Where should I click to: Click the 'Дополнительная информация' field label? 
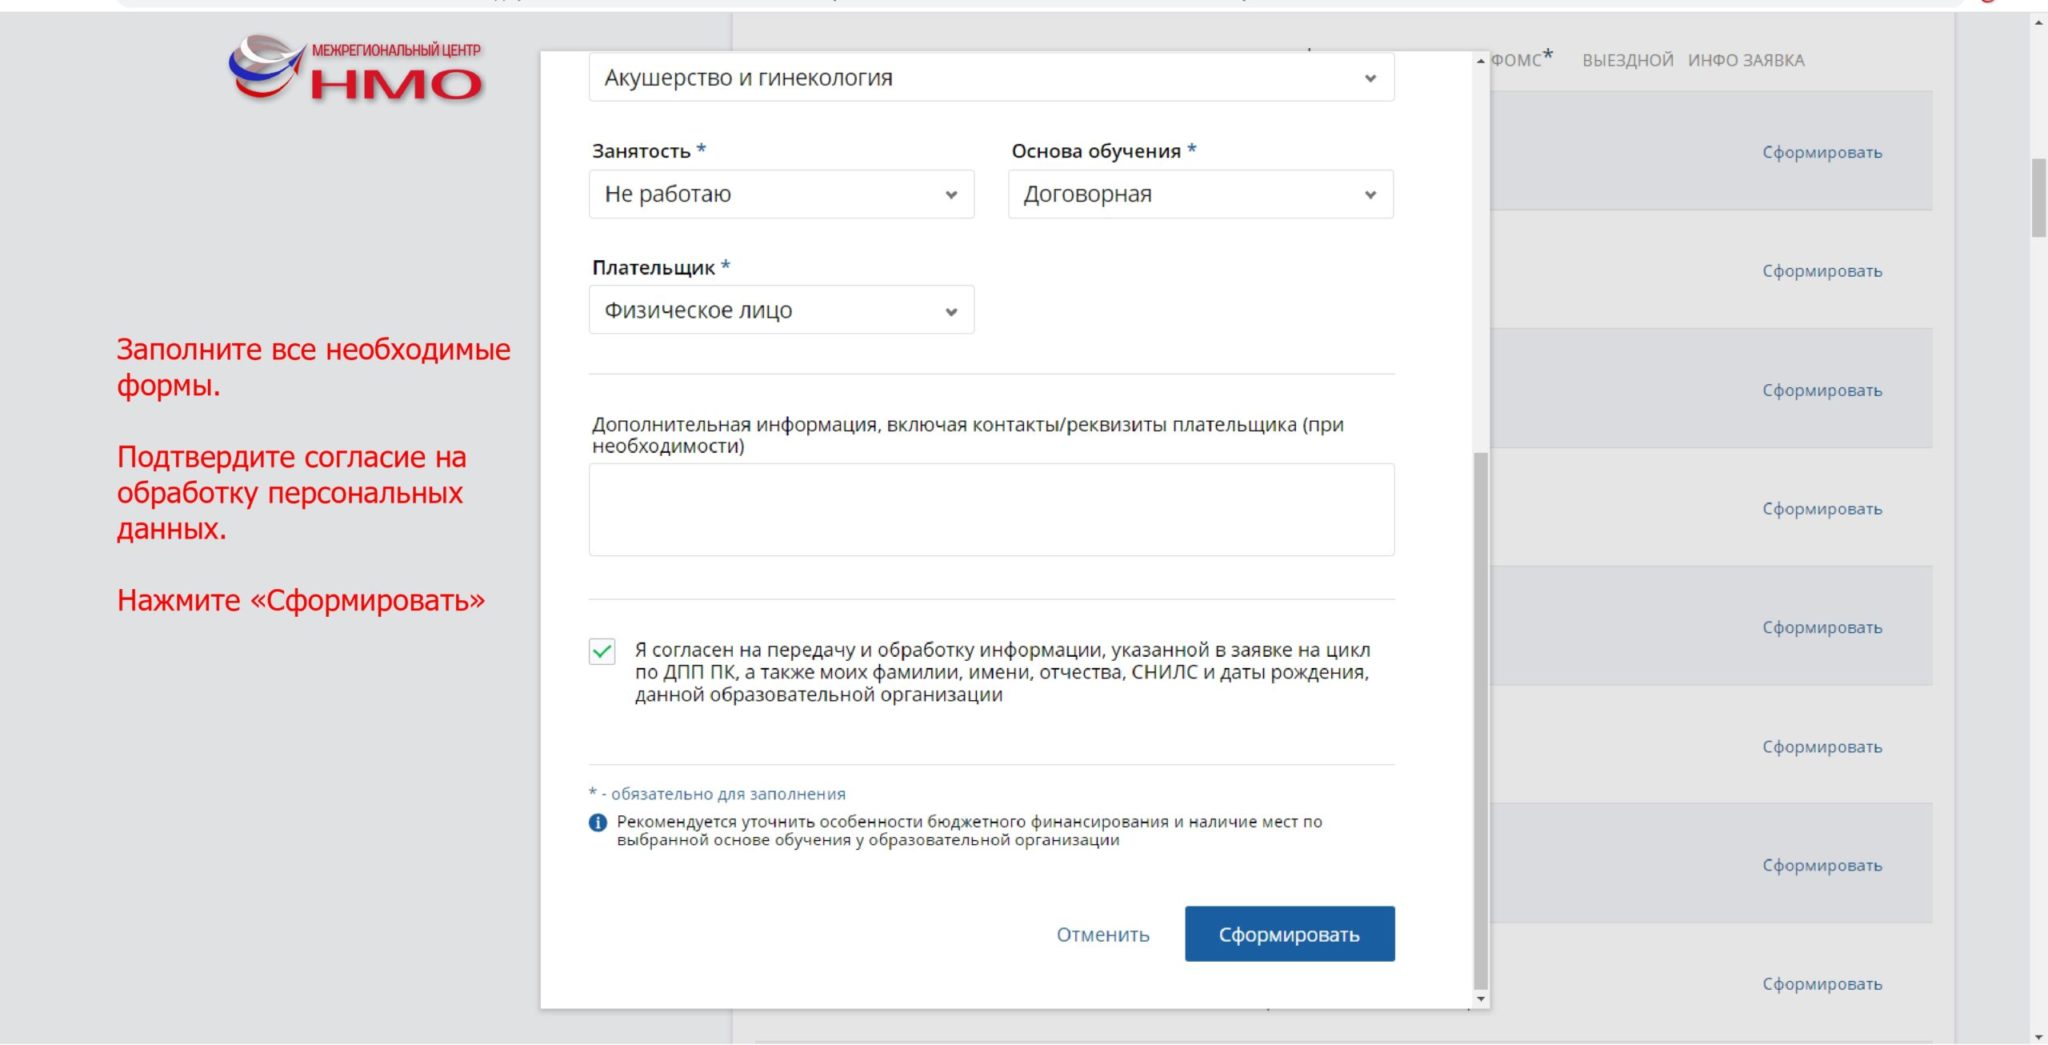click(x=967, y=435)
